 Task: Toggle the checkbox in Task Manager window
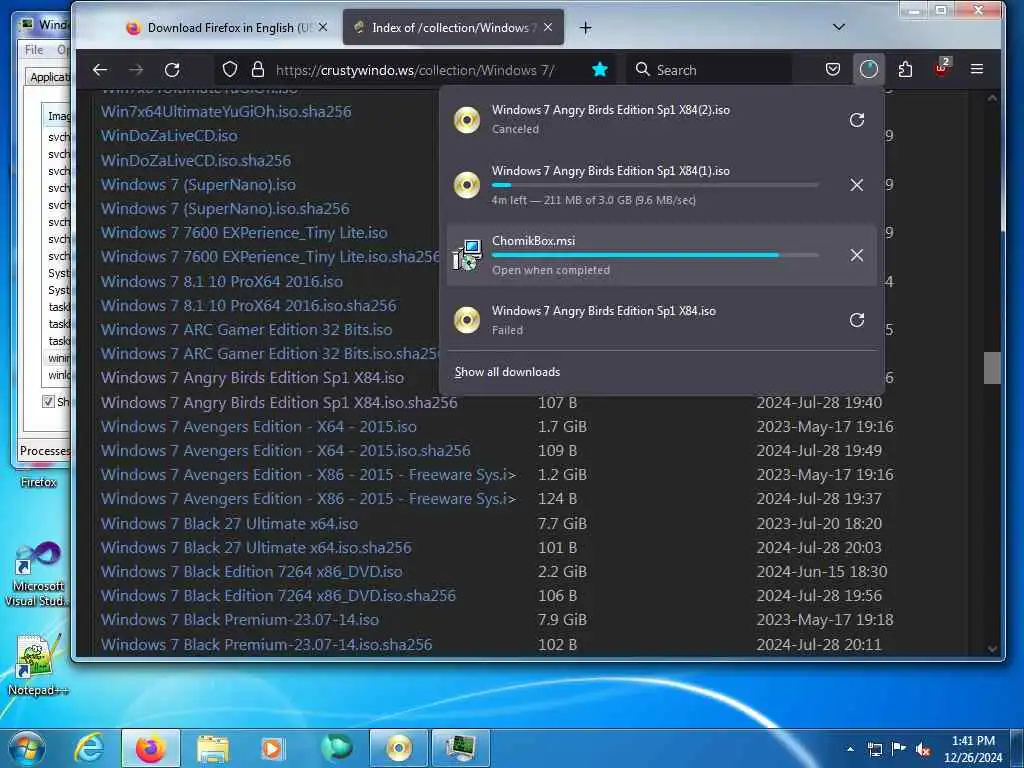[48, 401]
